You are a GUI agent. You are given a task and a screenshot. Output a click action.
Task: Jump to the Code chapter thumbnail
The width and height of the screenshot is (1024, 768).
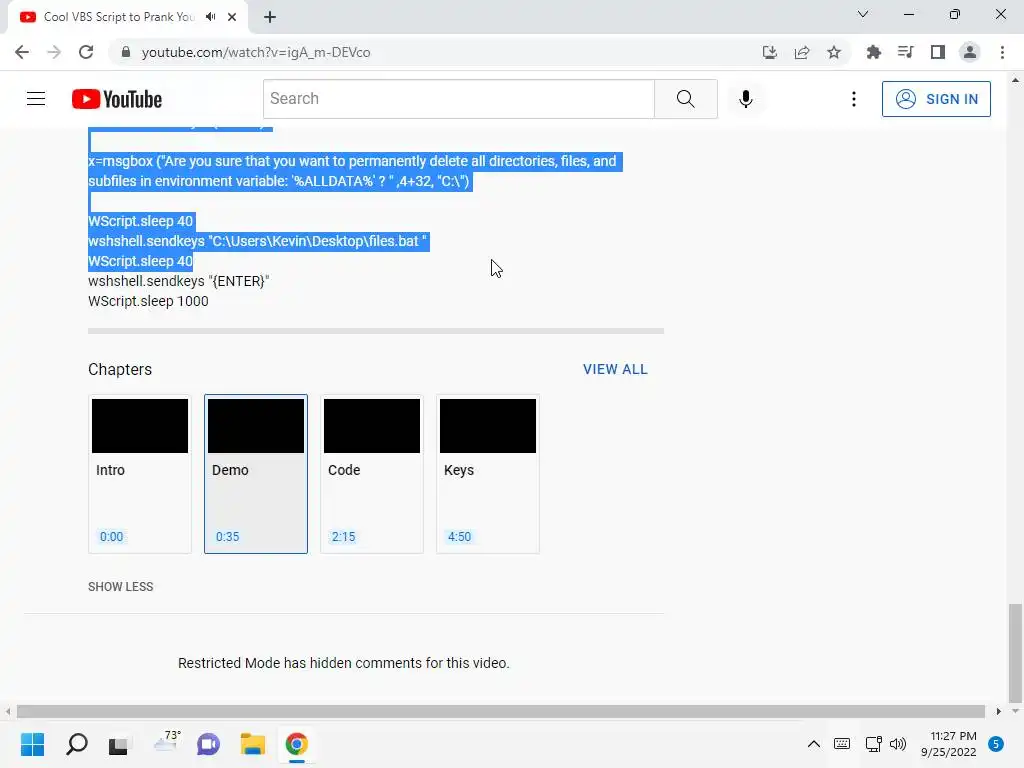[372, 426]
